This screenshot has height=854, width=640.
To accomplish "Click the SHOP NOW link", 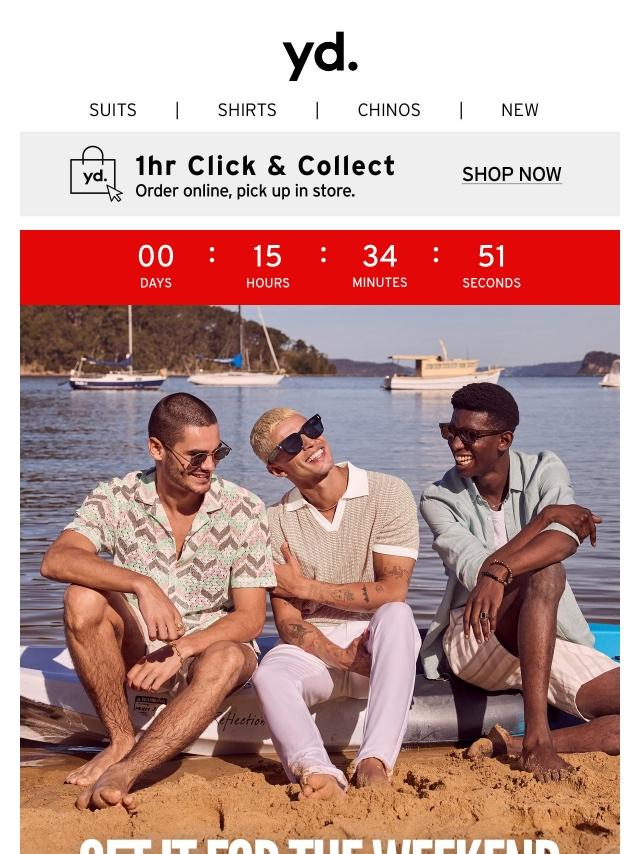I will tap(511, 174).
